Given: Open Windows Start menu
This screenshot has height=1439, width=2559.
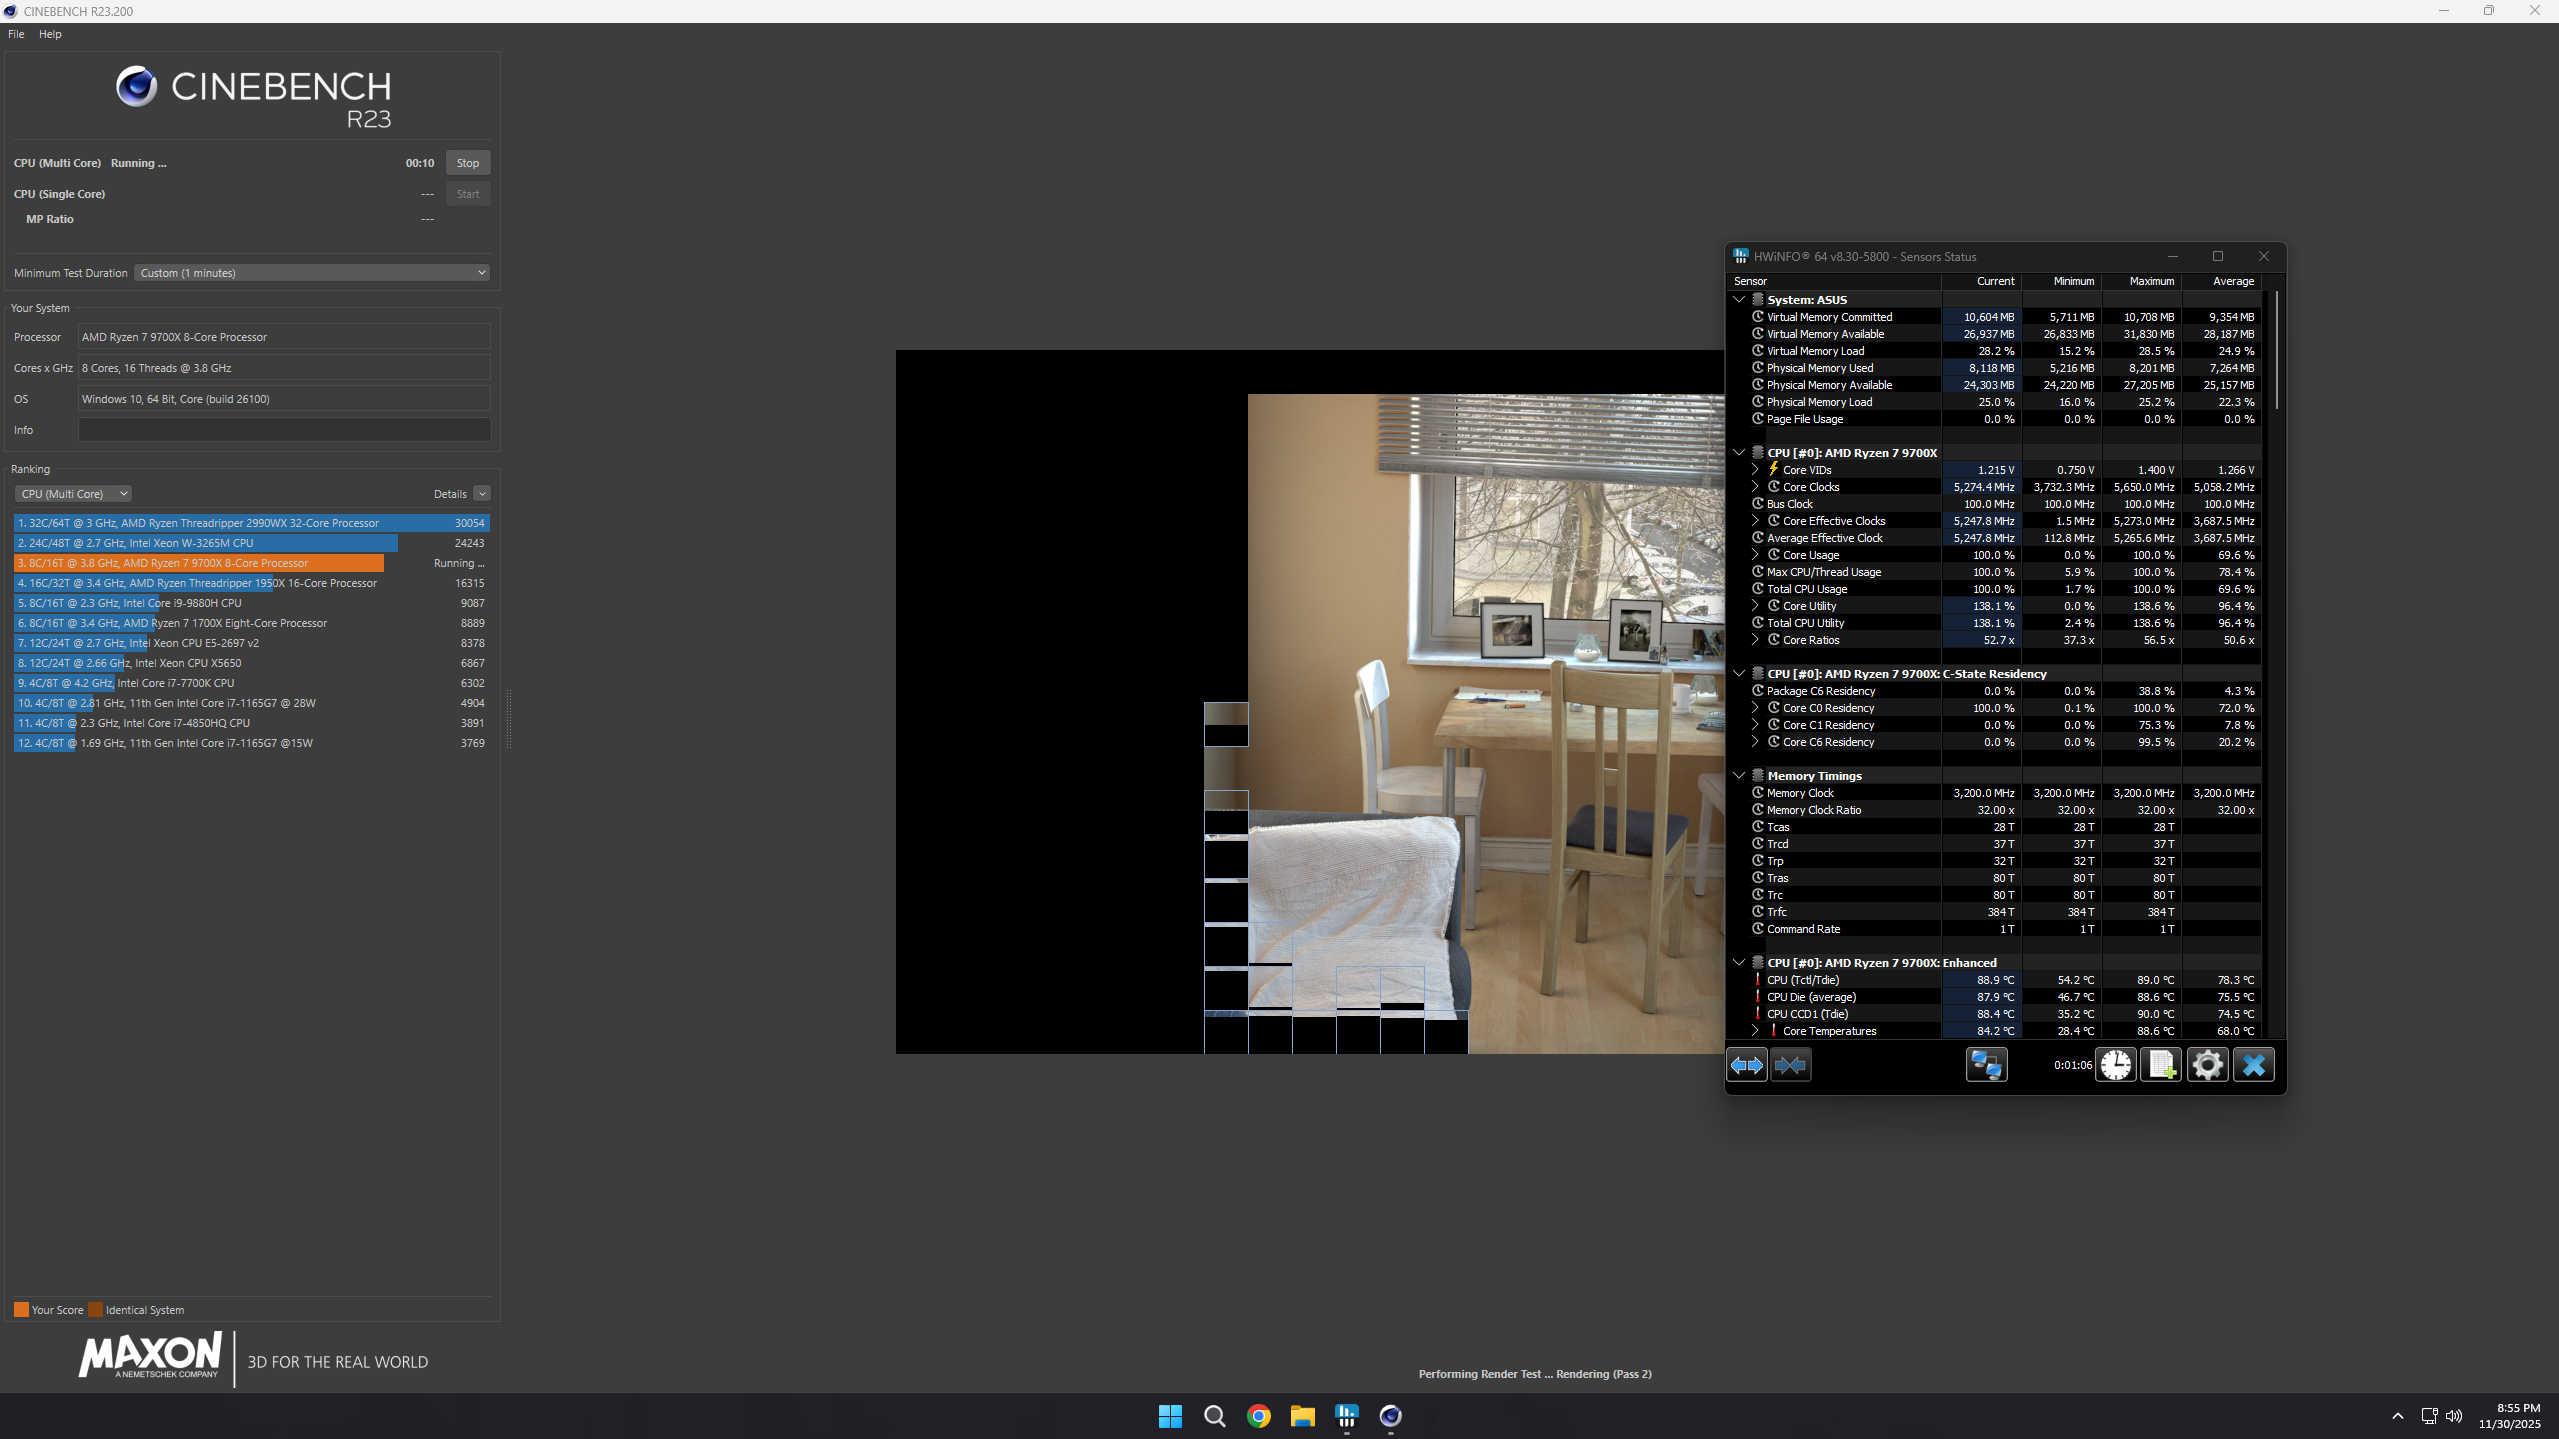Looking at the screenshot, I should pyautogui.click(x=1170, y=1416).
